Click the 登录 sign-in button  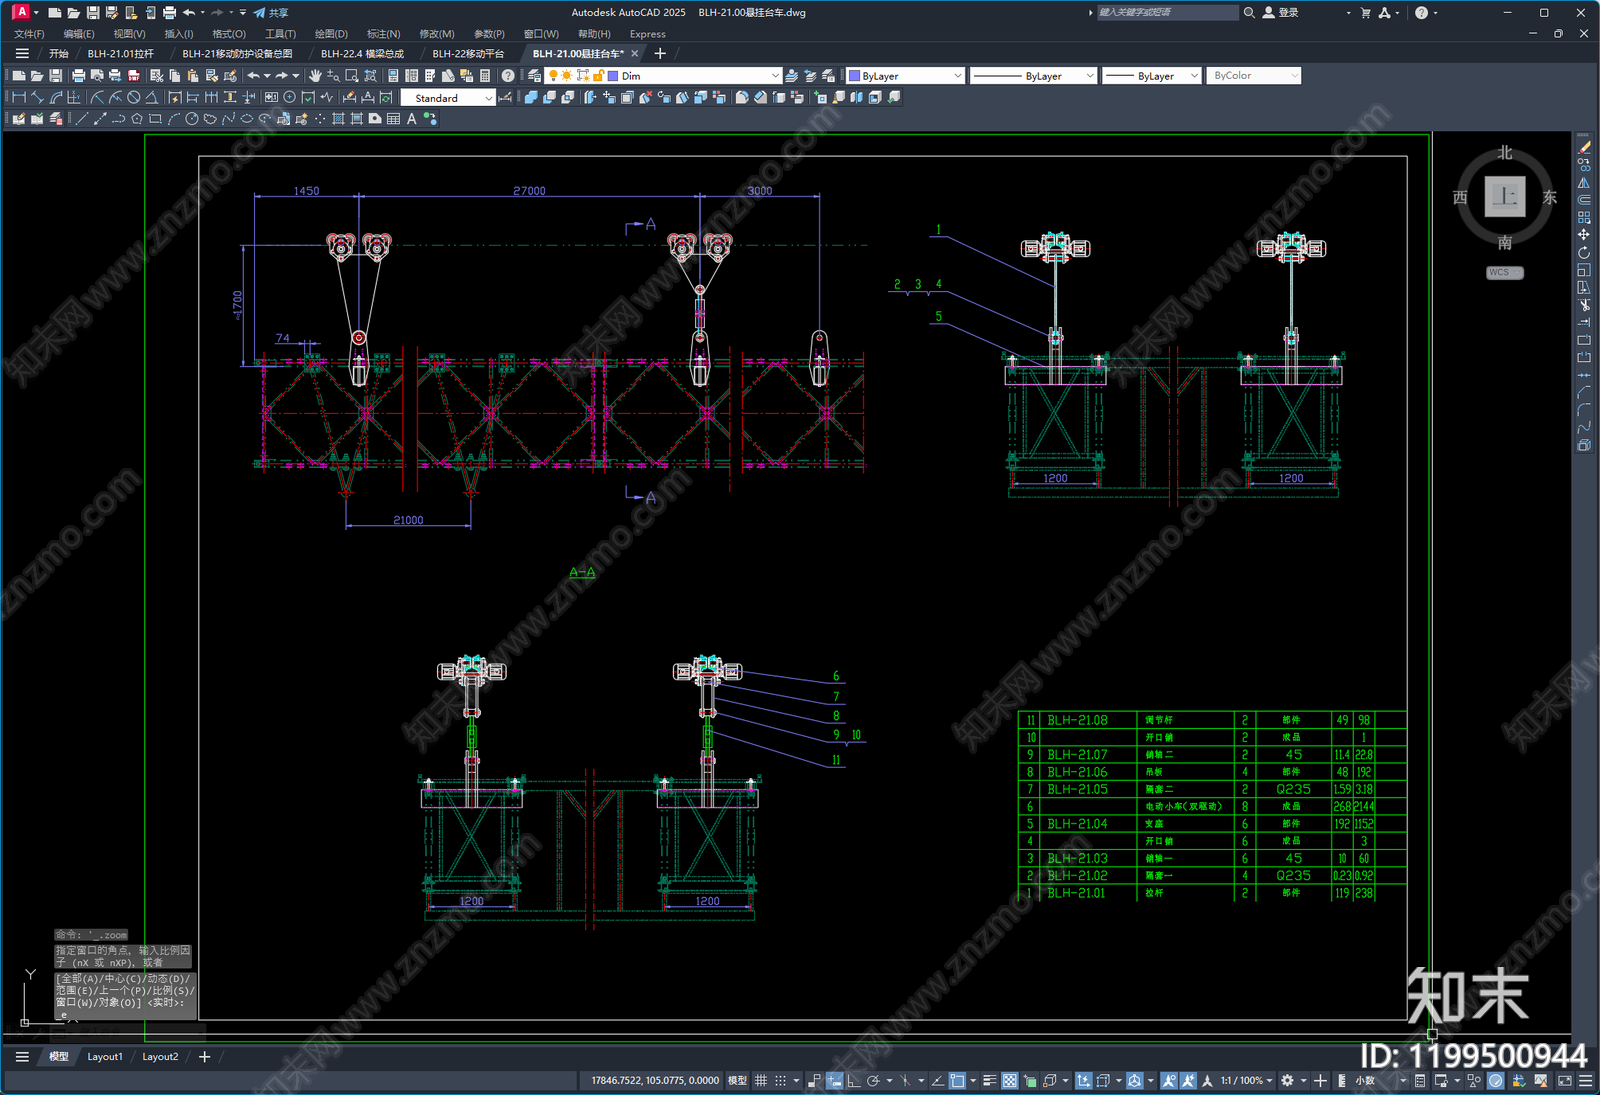pyautogui.click(x=1281, y=13)
